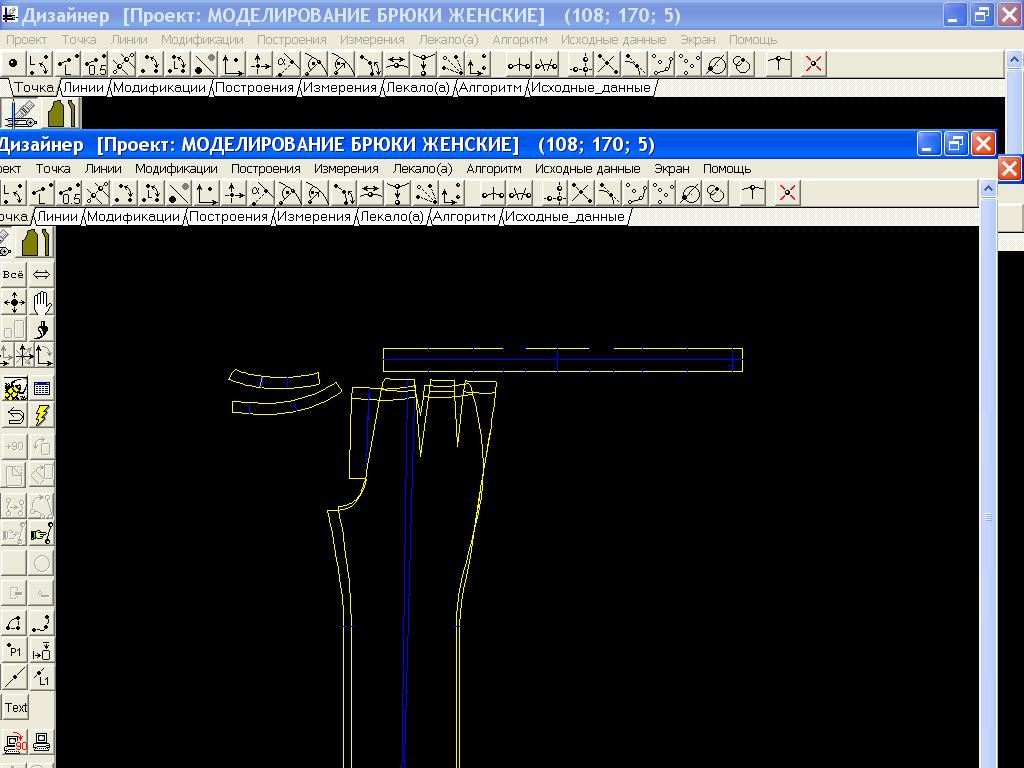Screen dimensions: 1024x768
Task: Open Проект menu in the back window
Action: [x=26, y=39]
